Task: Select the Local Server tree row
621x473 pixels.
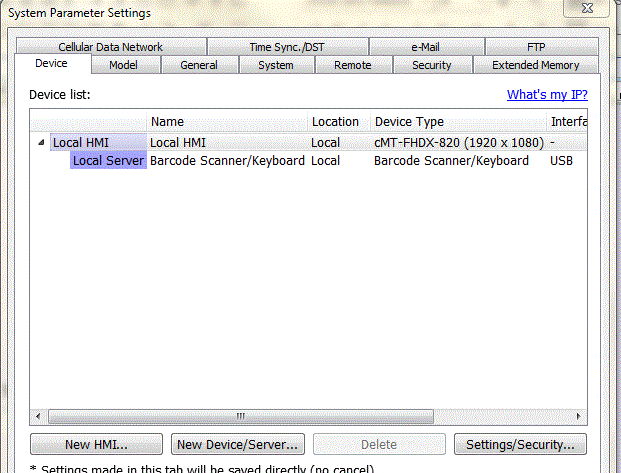Action: (109, 161)
